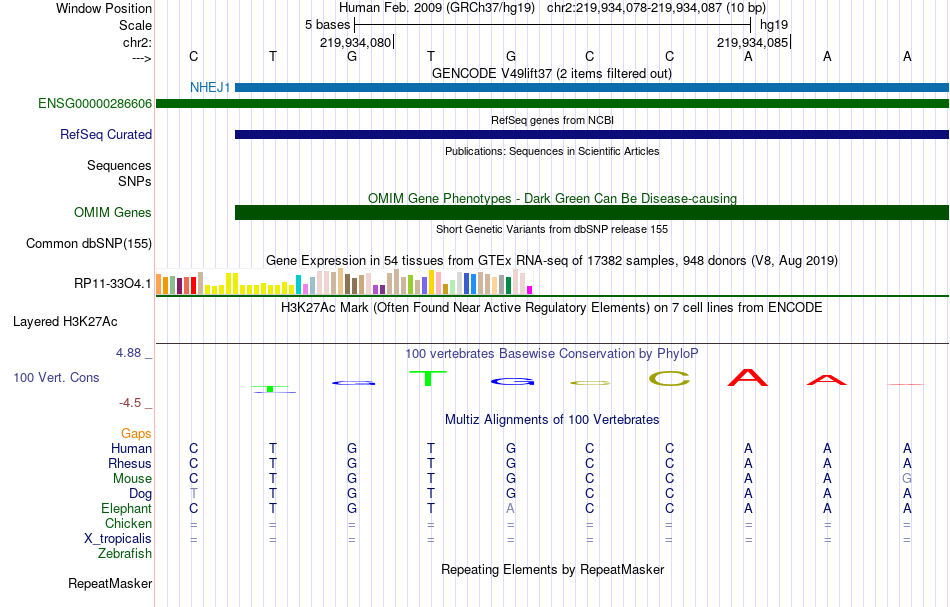Select the Elephant species row label

(127, 508)
